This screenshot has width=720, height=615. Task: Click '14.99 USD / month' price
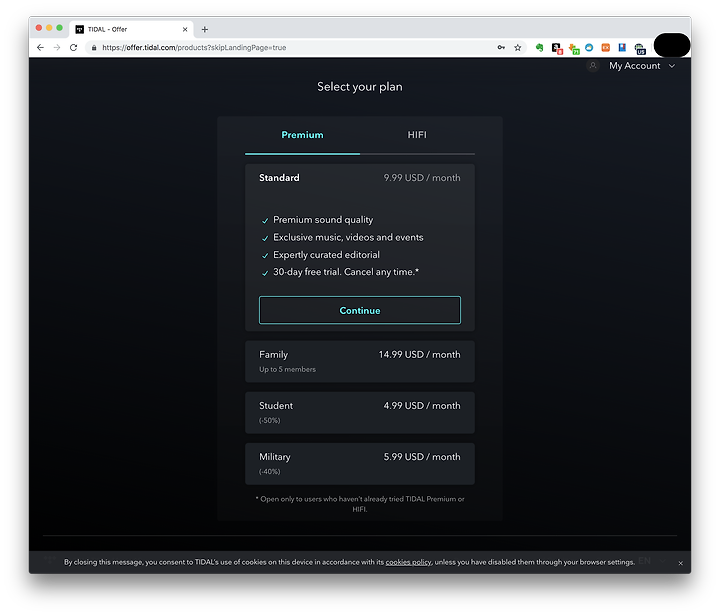pyautogui.click(x=419, y=355)
